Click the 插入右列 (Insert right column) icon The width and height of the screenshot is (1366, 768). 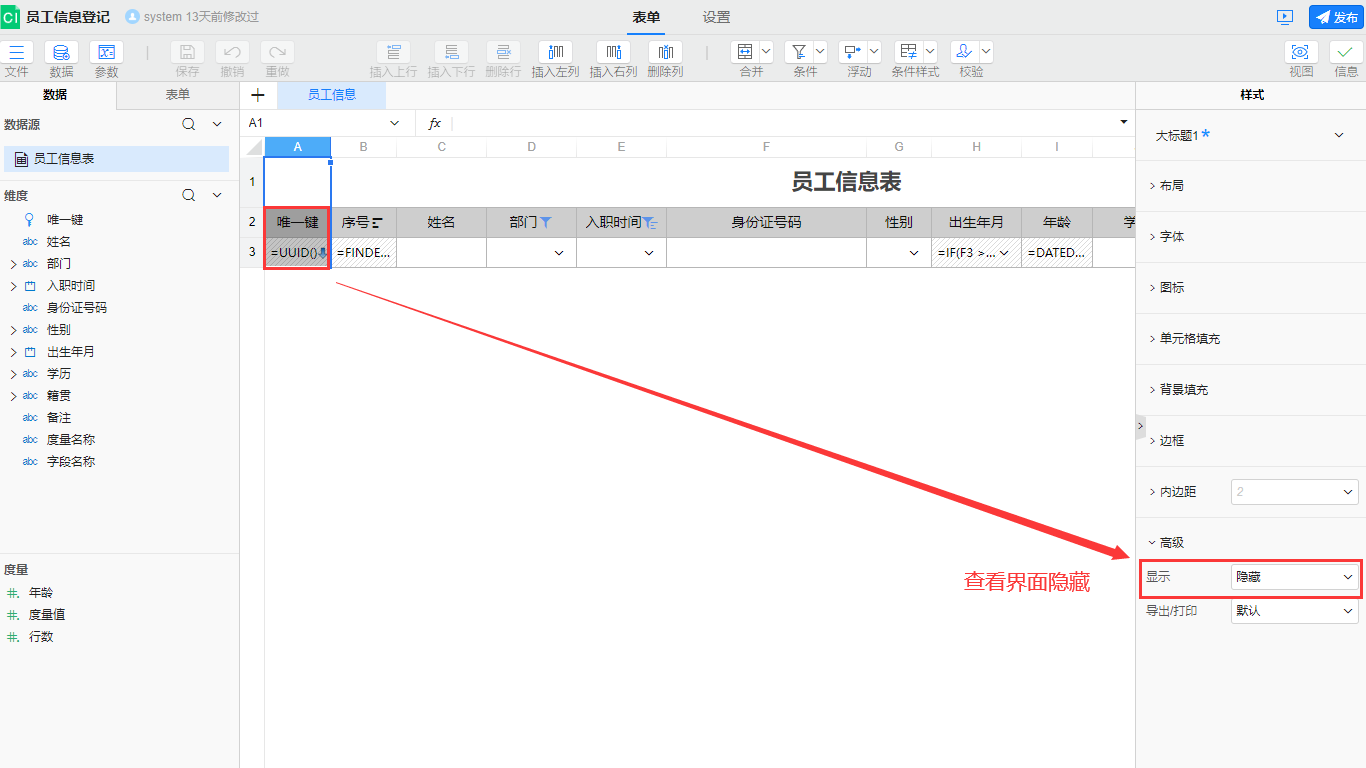click(613, 53)
